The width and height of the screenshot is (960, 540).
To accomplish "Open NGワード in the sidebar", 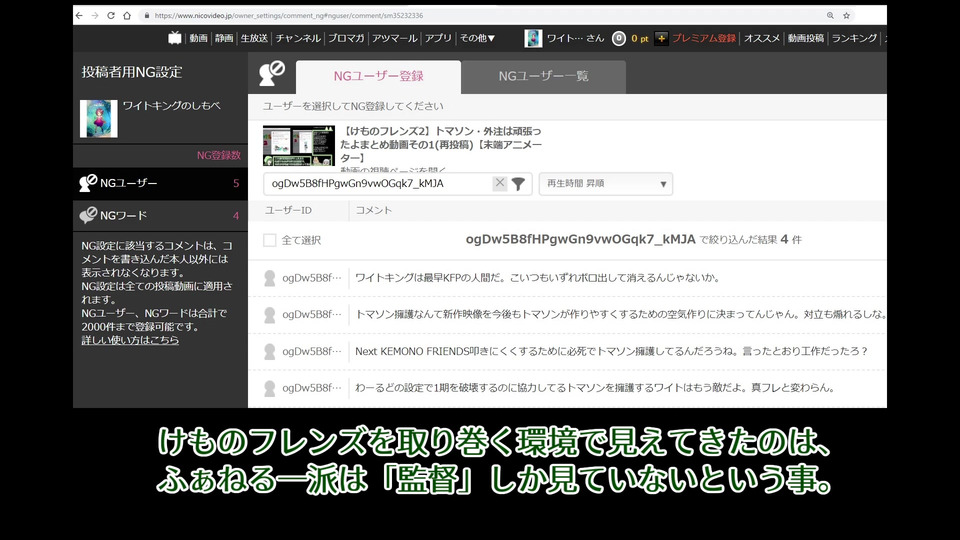I will (x=160, y=216).
